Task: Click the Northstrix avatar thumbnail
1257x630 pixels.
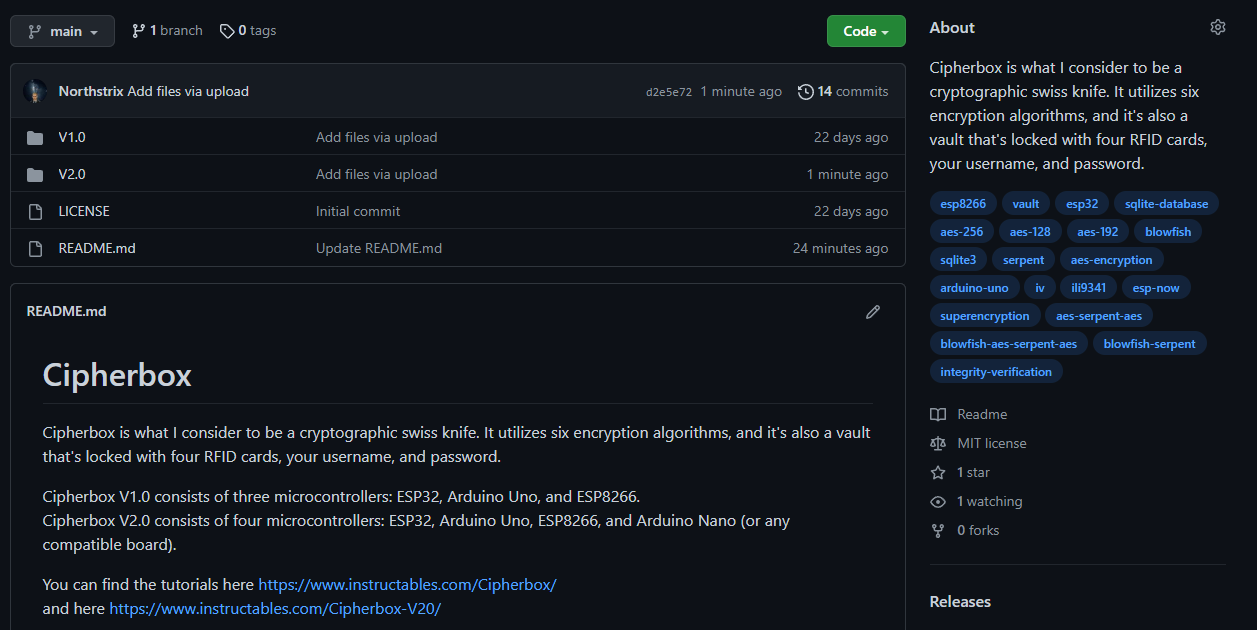Action: pyautogui.click(x=35, y=92)
